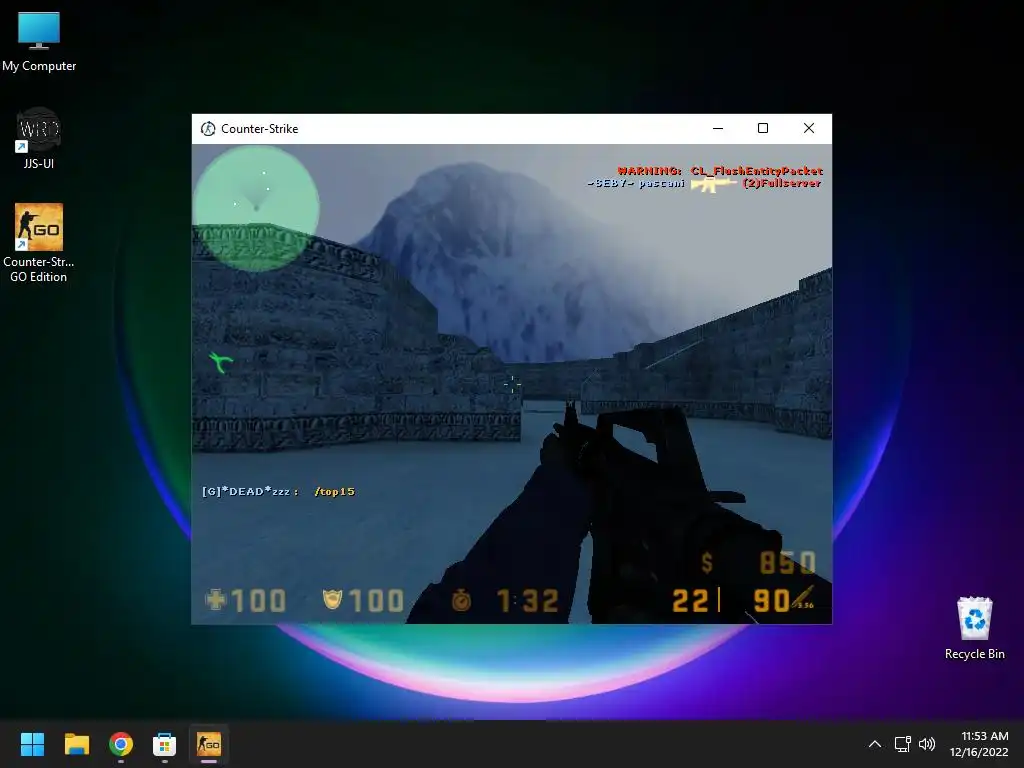Open the My Computer desktop icon
The height and width of the screenshot is (768, 1024).
[39, 42]
